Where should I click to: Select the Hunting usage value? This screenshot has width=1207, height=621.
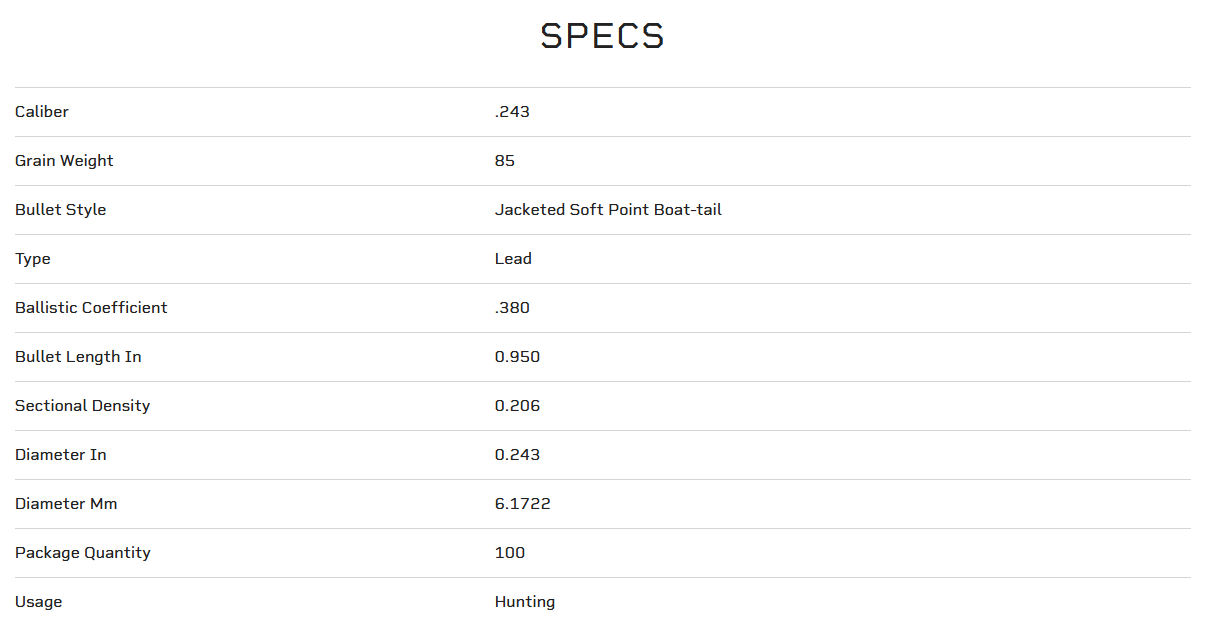(x=525, y=602)
